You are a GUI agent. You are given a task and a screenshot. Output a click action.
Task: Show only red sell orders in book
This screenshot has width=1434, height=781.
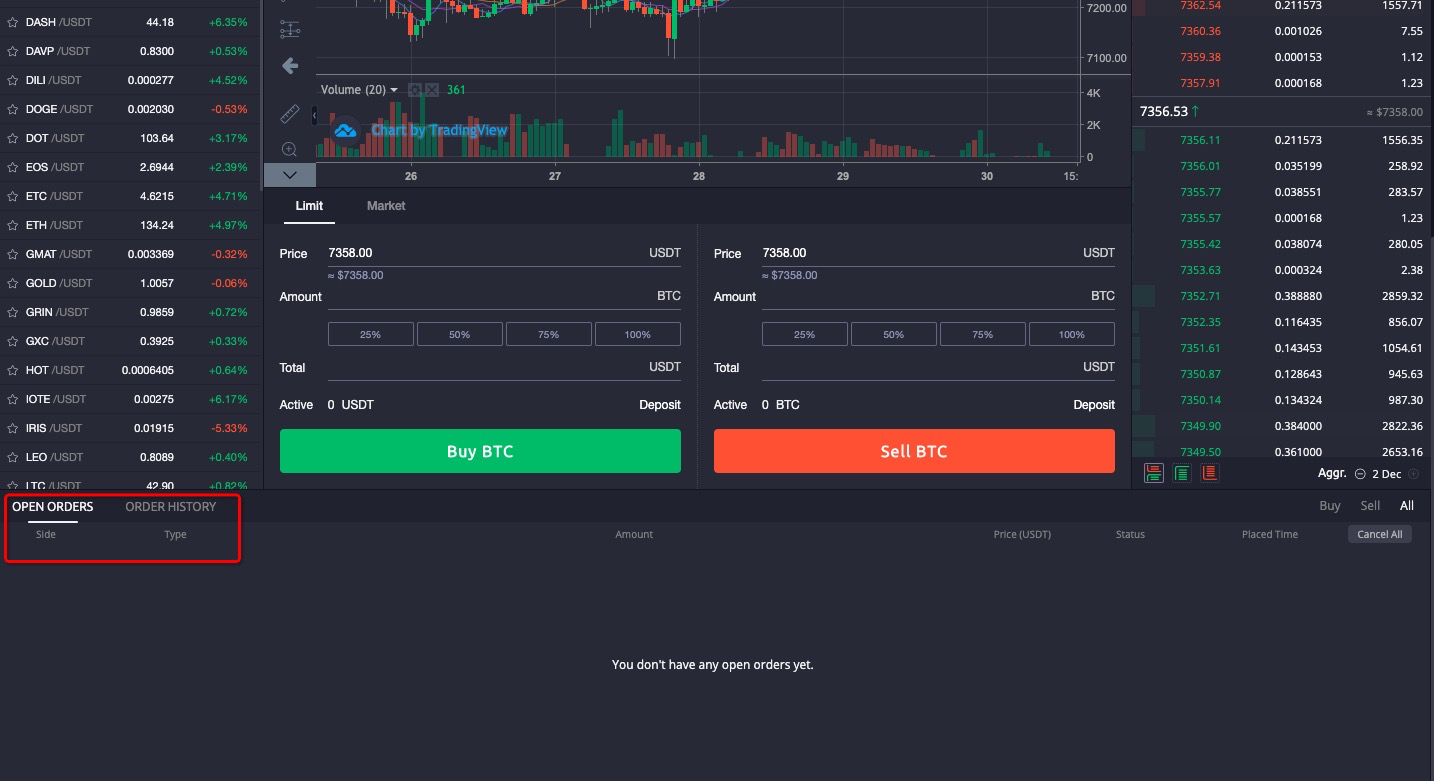1210,473
